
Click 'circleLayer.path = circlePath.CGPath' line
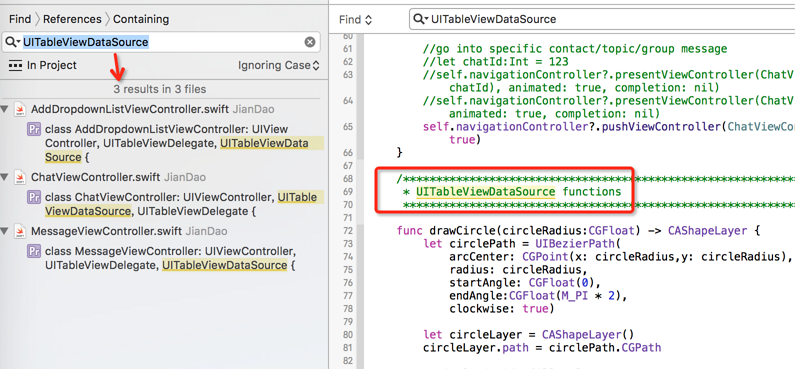coord(542,348)
